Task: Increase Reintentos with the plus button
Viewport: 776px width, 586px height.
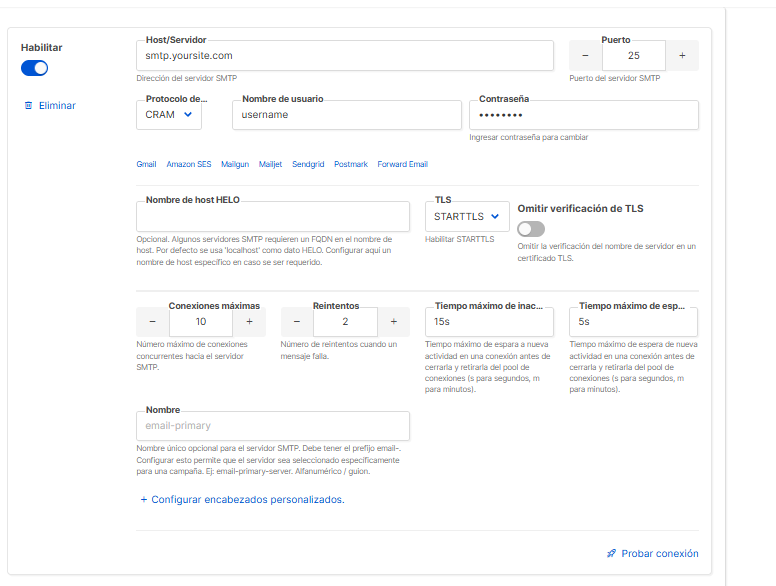Action: click(394, 321)
